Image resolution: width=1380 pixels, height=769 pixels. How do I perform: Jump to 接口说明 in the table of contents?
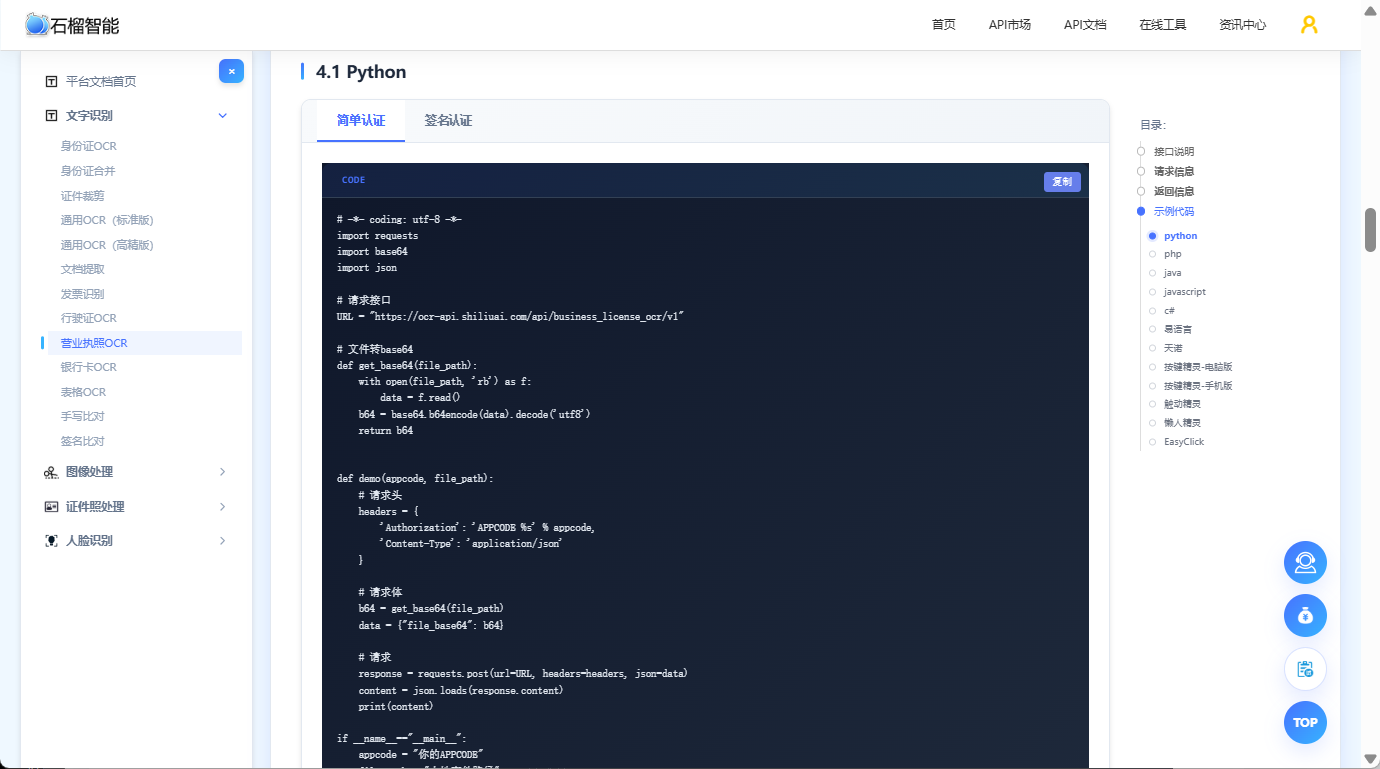click(1174, 152)
